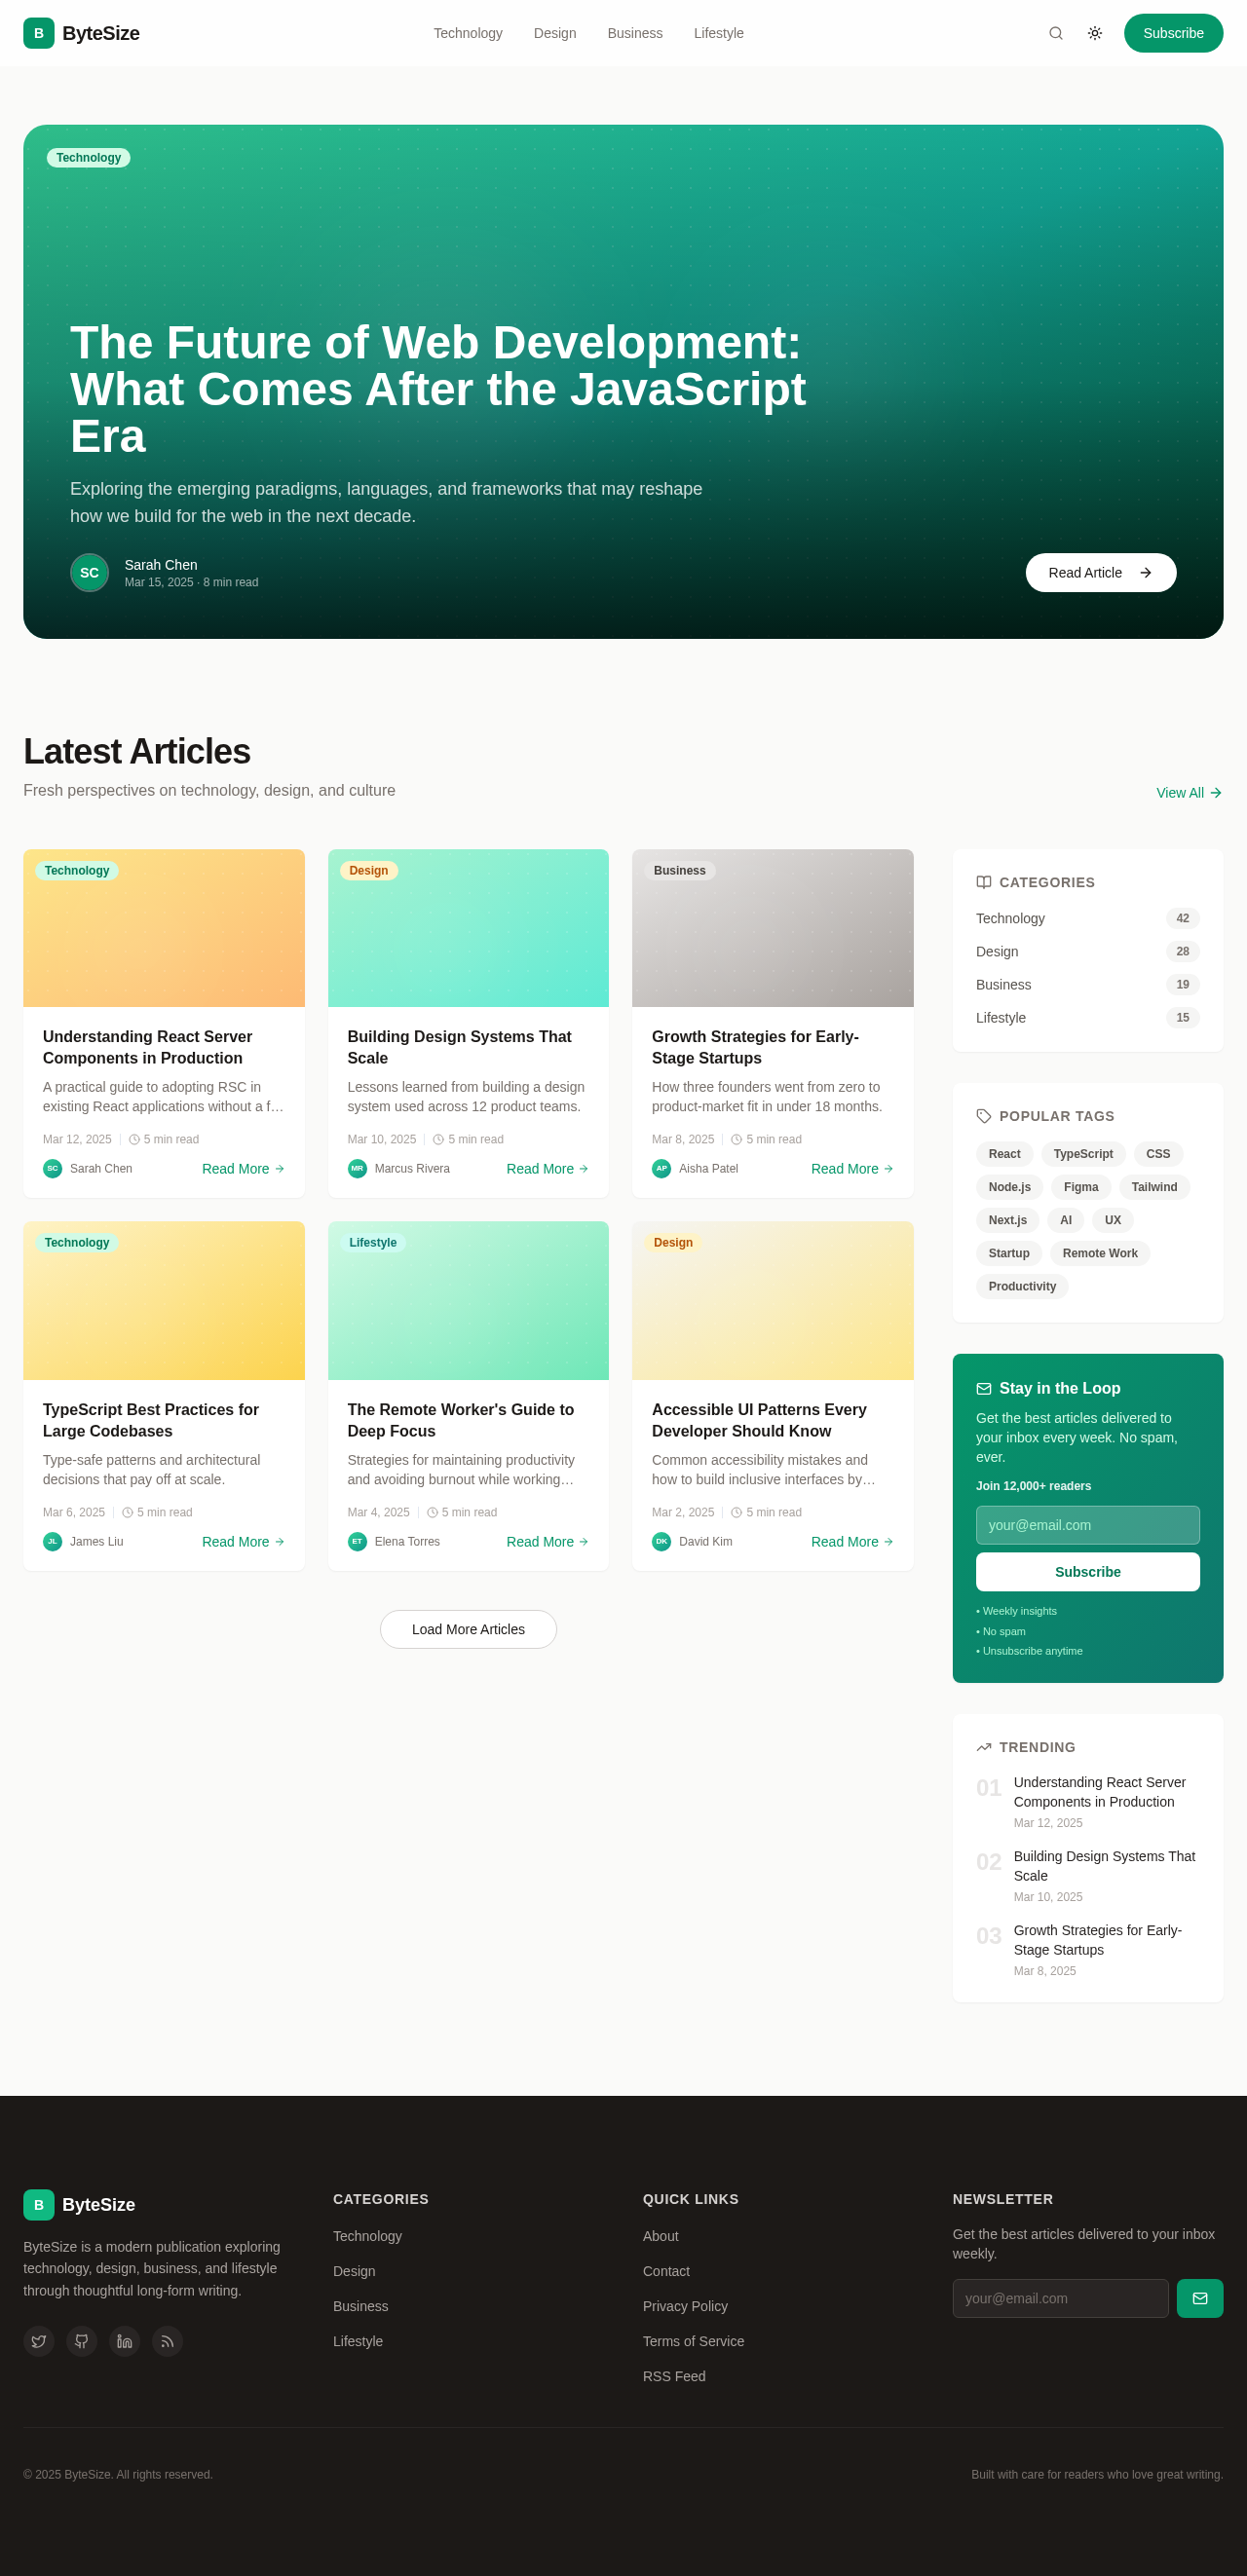1247x2576 pixels.
Task: Click the ByteSize logo in footer
Action: pos(79,2205)
